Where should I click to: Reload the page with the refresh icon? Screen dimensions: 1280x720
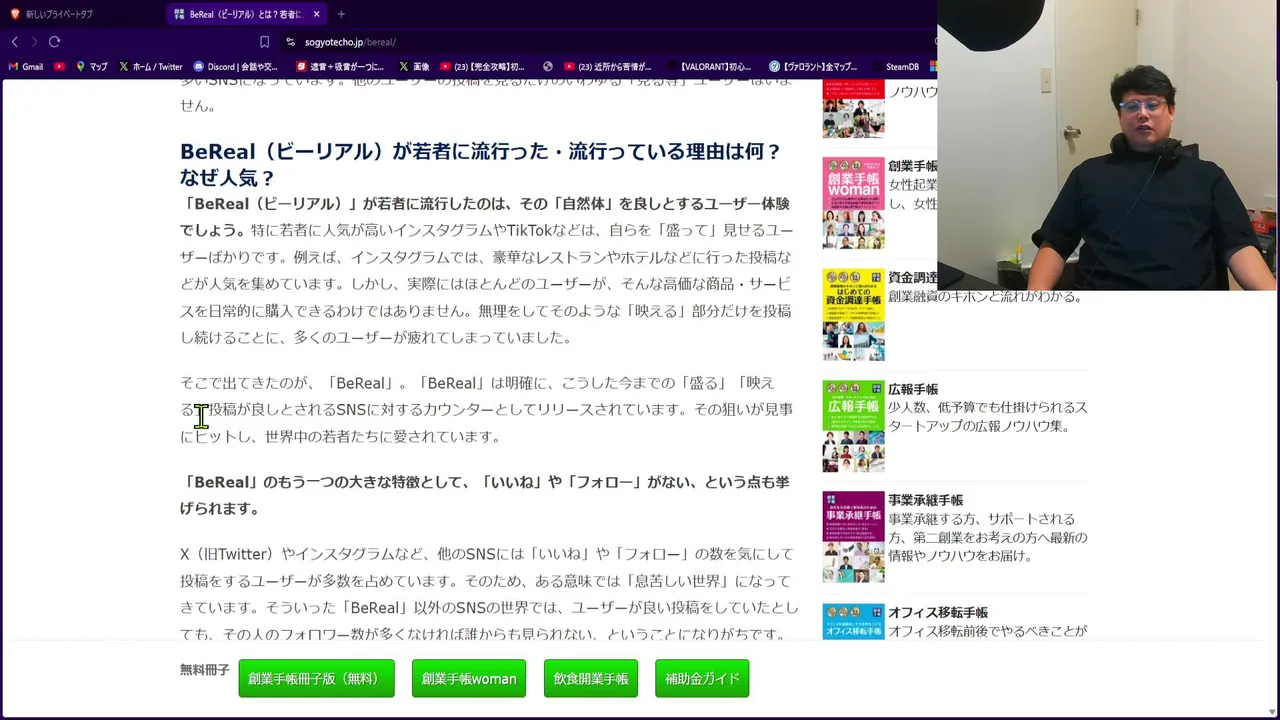coord(54,42)
